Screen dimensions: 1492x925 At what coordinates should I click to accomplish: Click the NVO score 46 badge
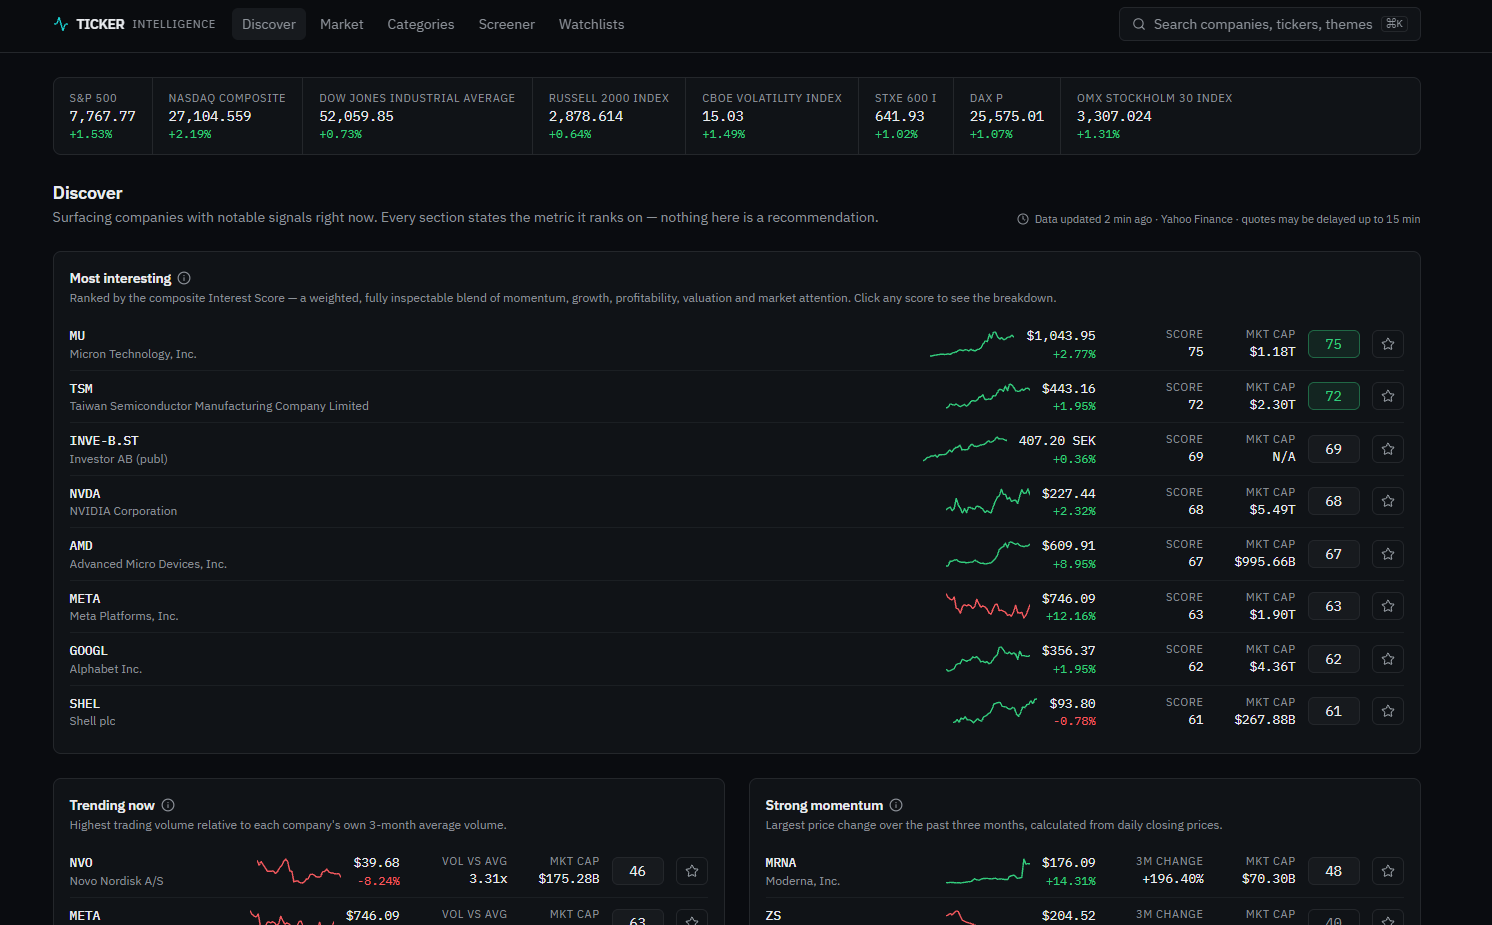point(637,871)
